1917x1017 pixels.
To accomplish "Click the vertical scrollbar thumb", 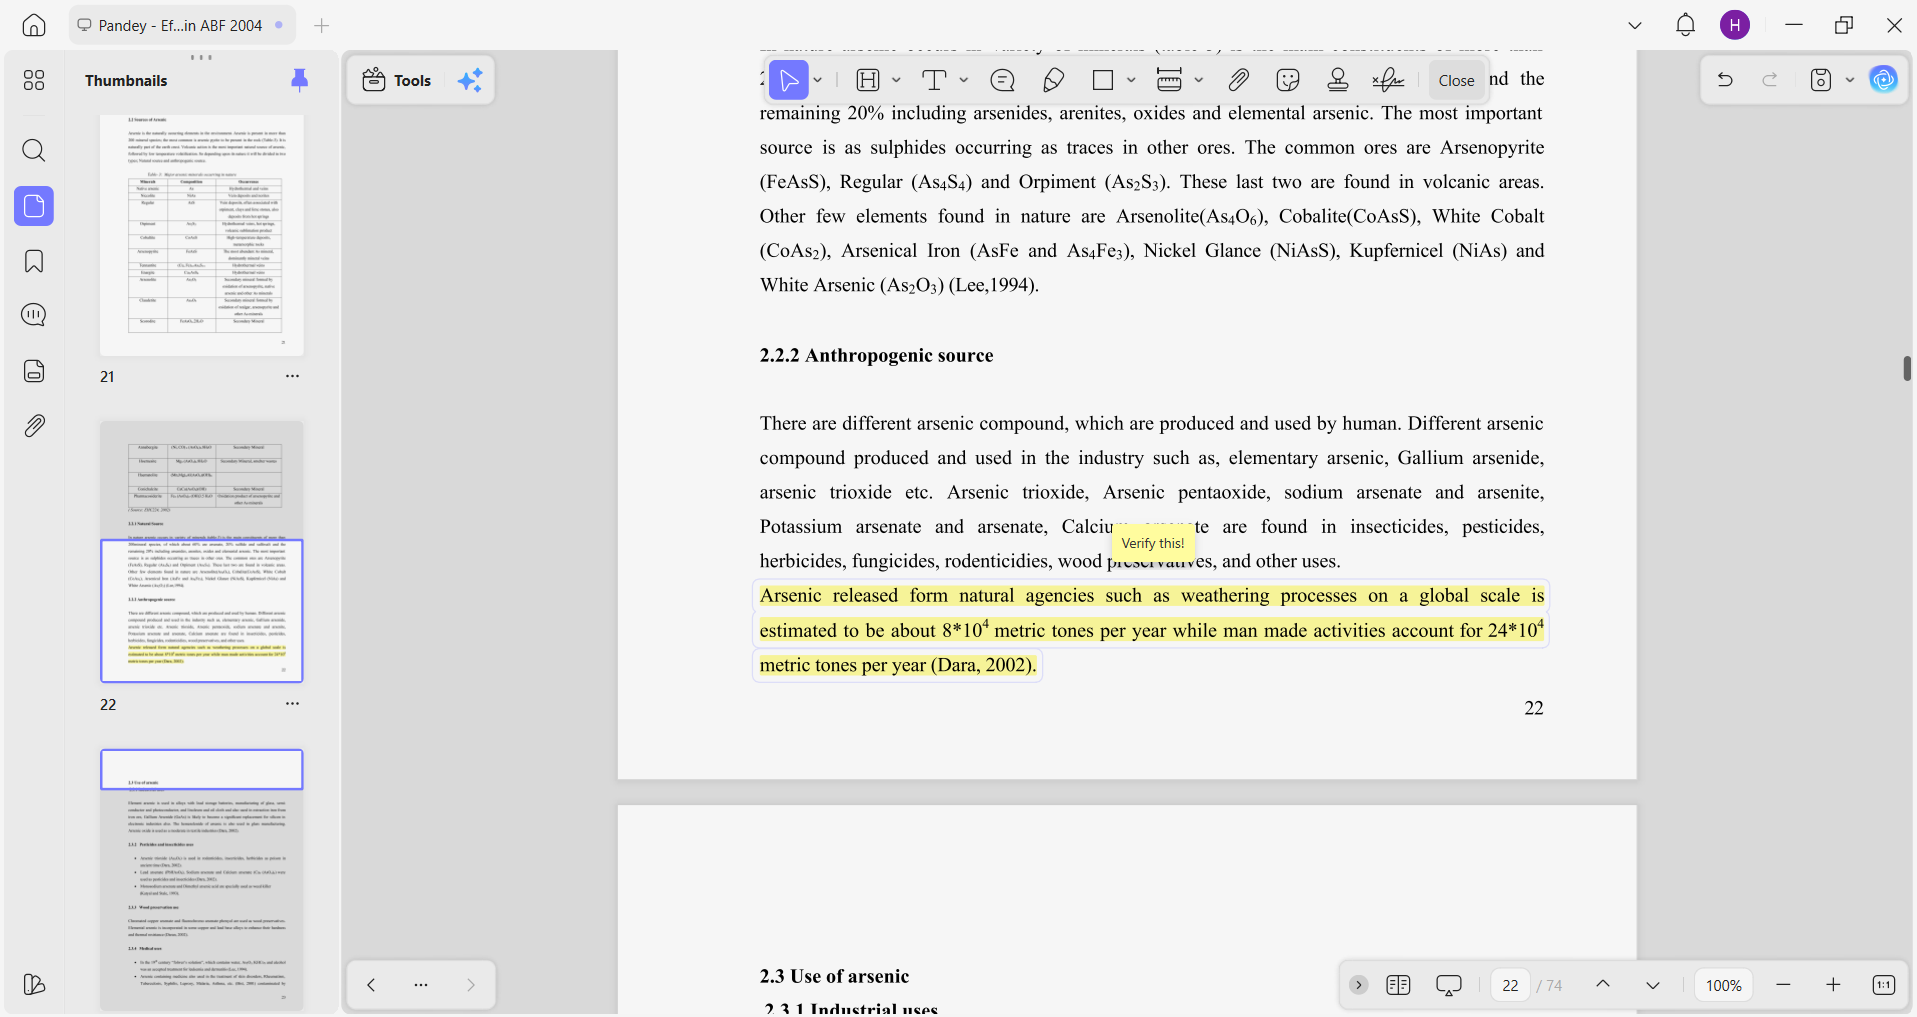I will click(x=1907, y=368).
